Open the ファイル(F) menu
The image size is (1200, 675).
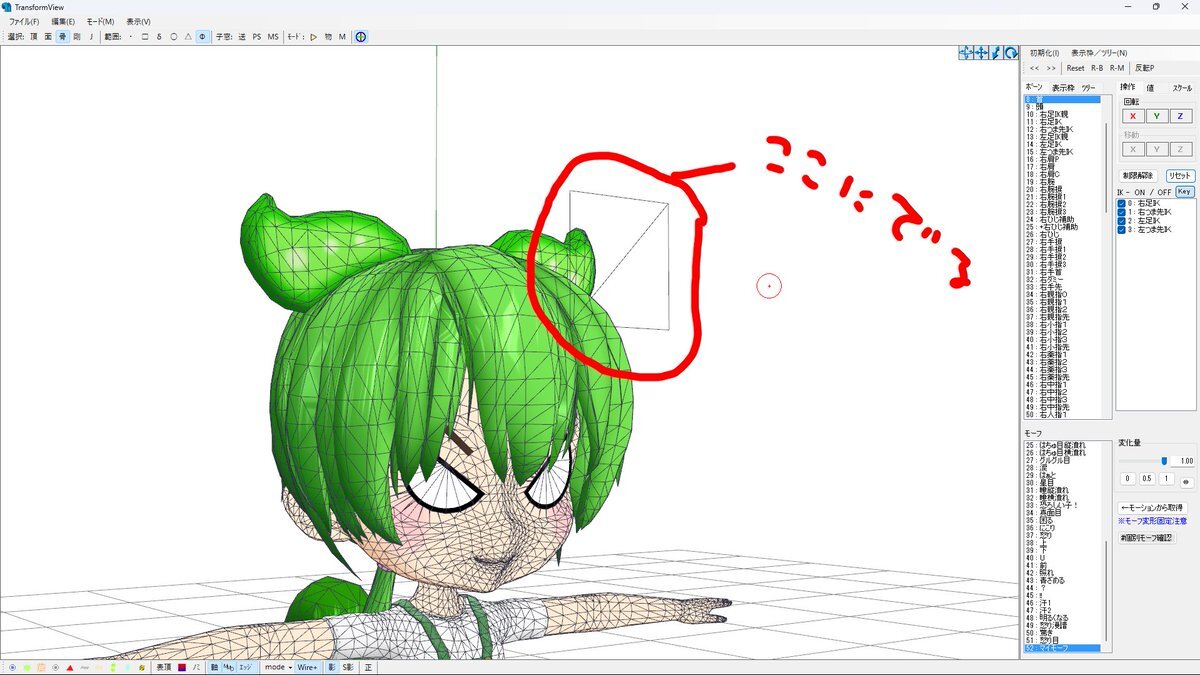tap(24, 21)
